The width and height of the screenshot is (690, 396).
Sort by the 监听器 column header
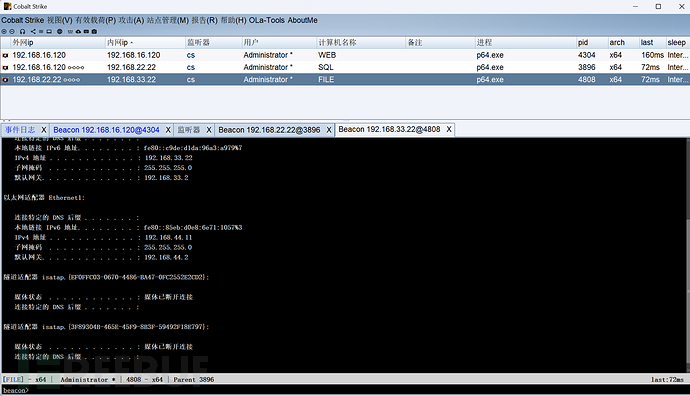(213, 43)
